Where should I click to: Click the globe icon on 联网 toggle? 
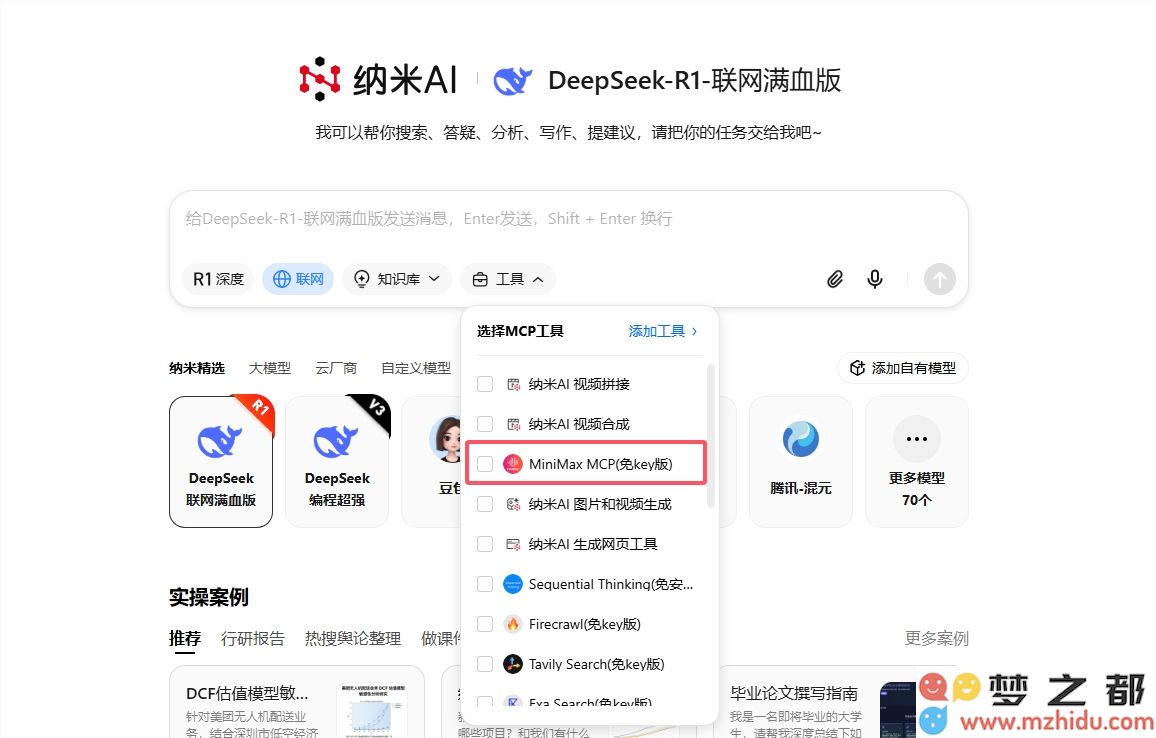(282, 279)
